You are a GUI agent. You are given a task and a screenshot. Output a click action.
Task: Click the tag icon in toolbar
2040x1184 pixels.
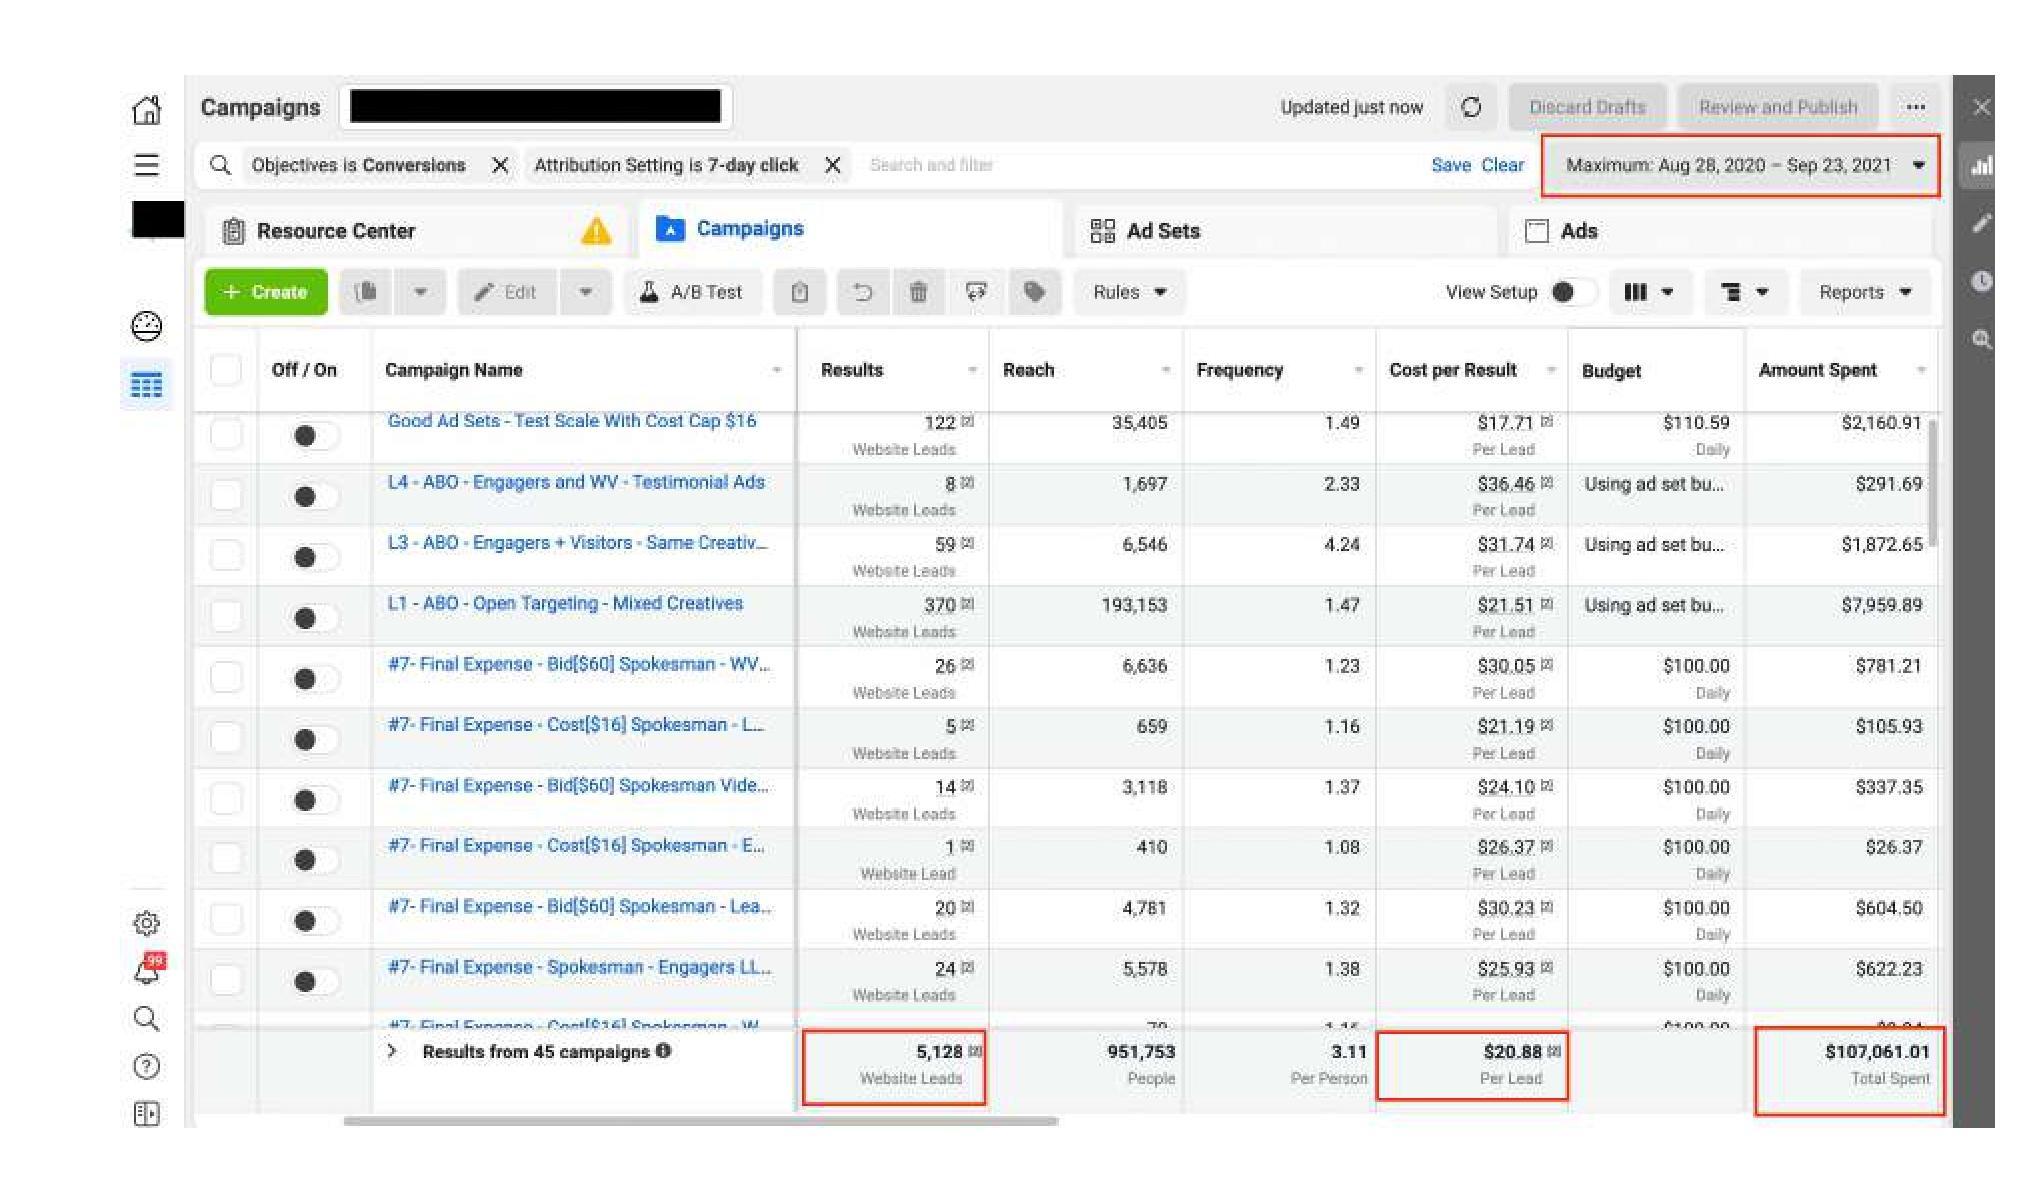point(1034,292)
